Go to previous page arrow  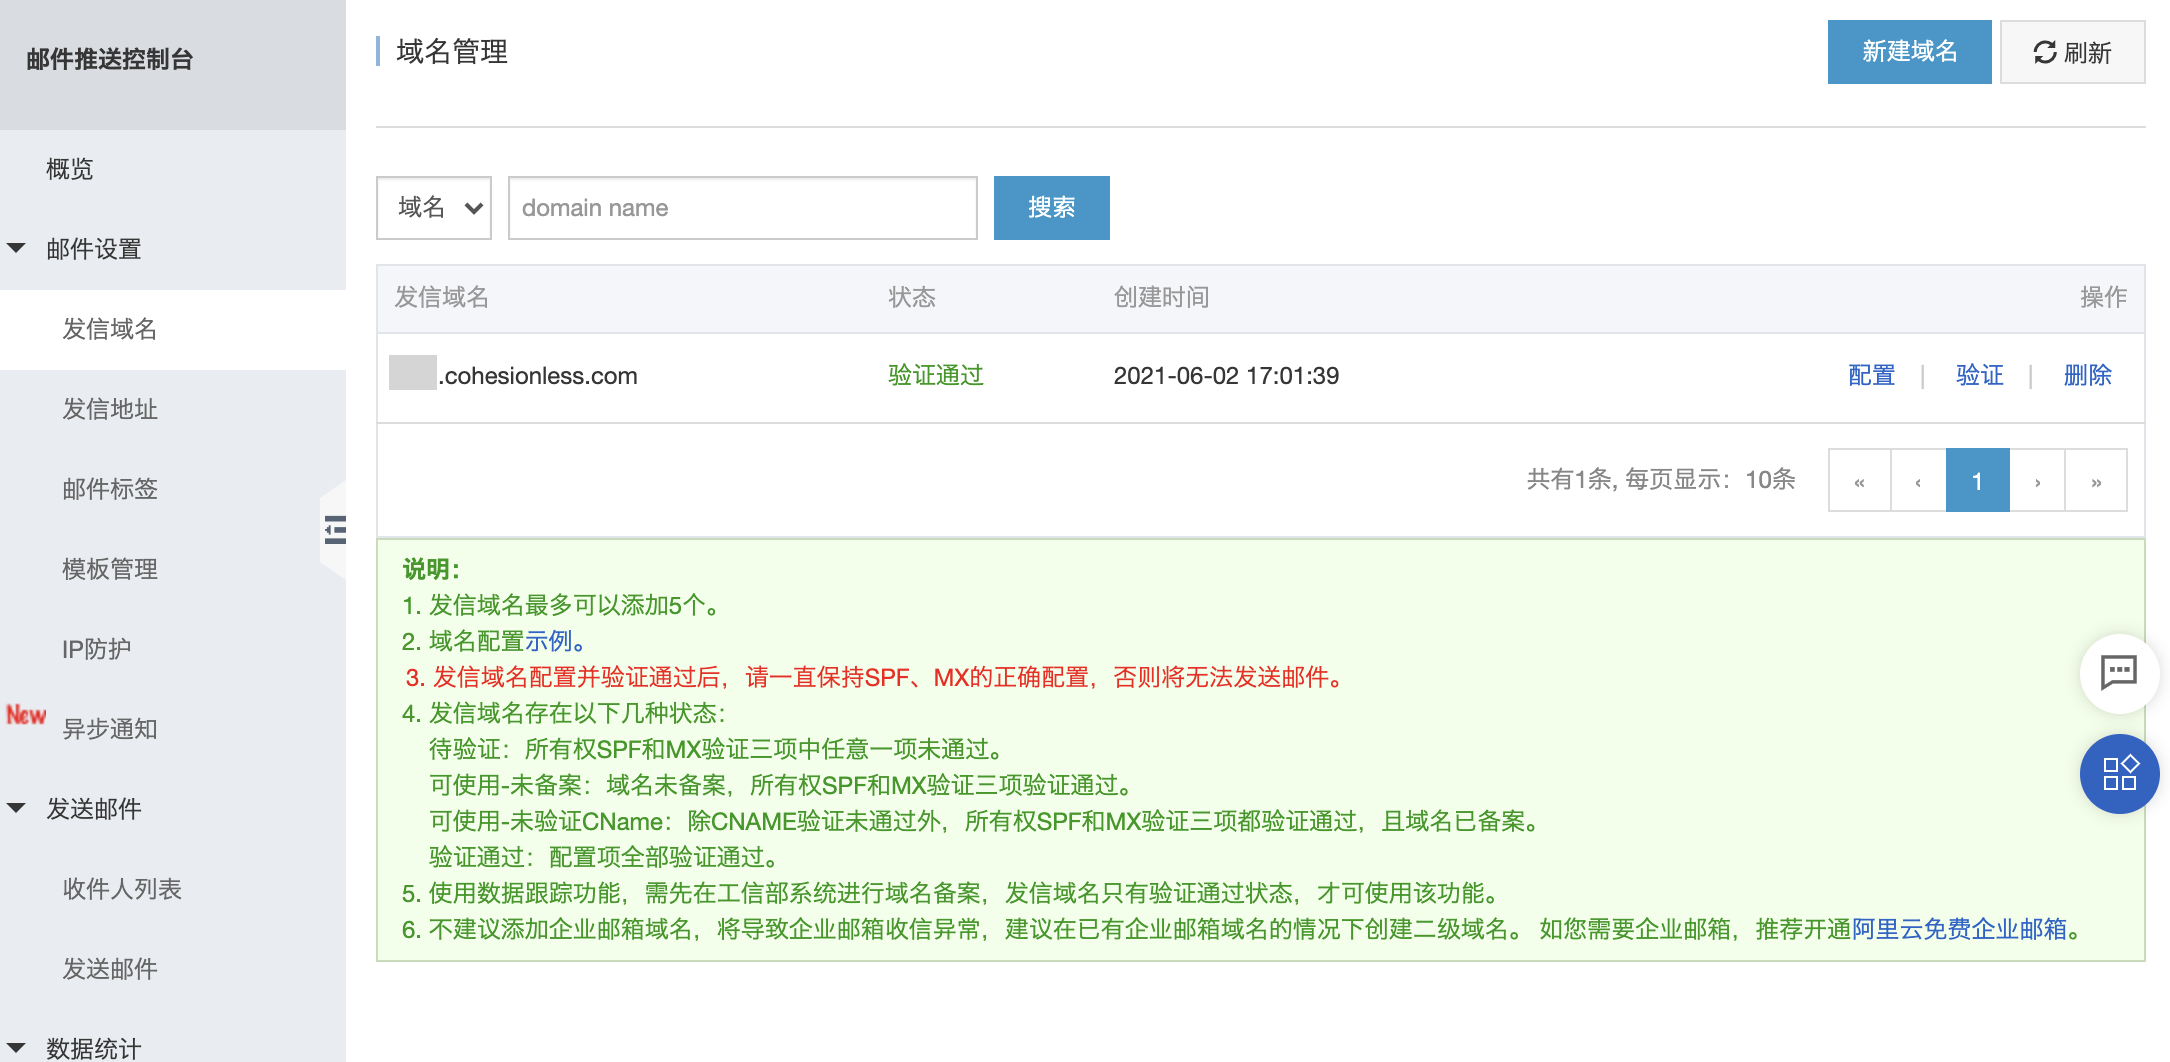click(x=1917, y=481)
